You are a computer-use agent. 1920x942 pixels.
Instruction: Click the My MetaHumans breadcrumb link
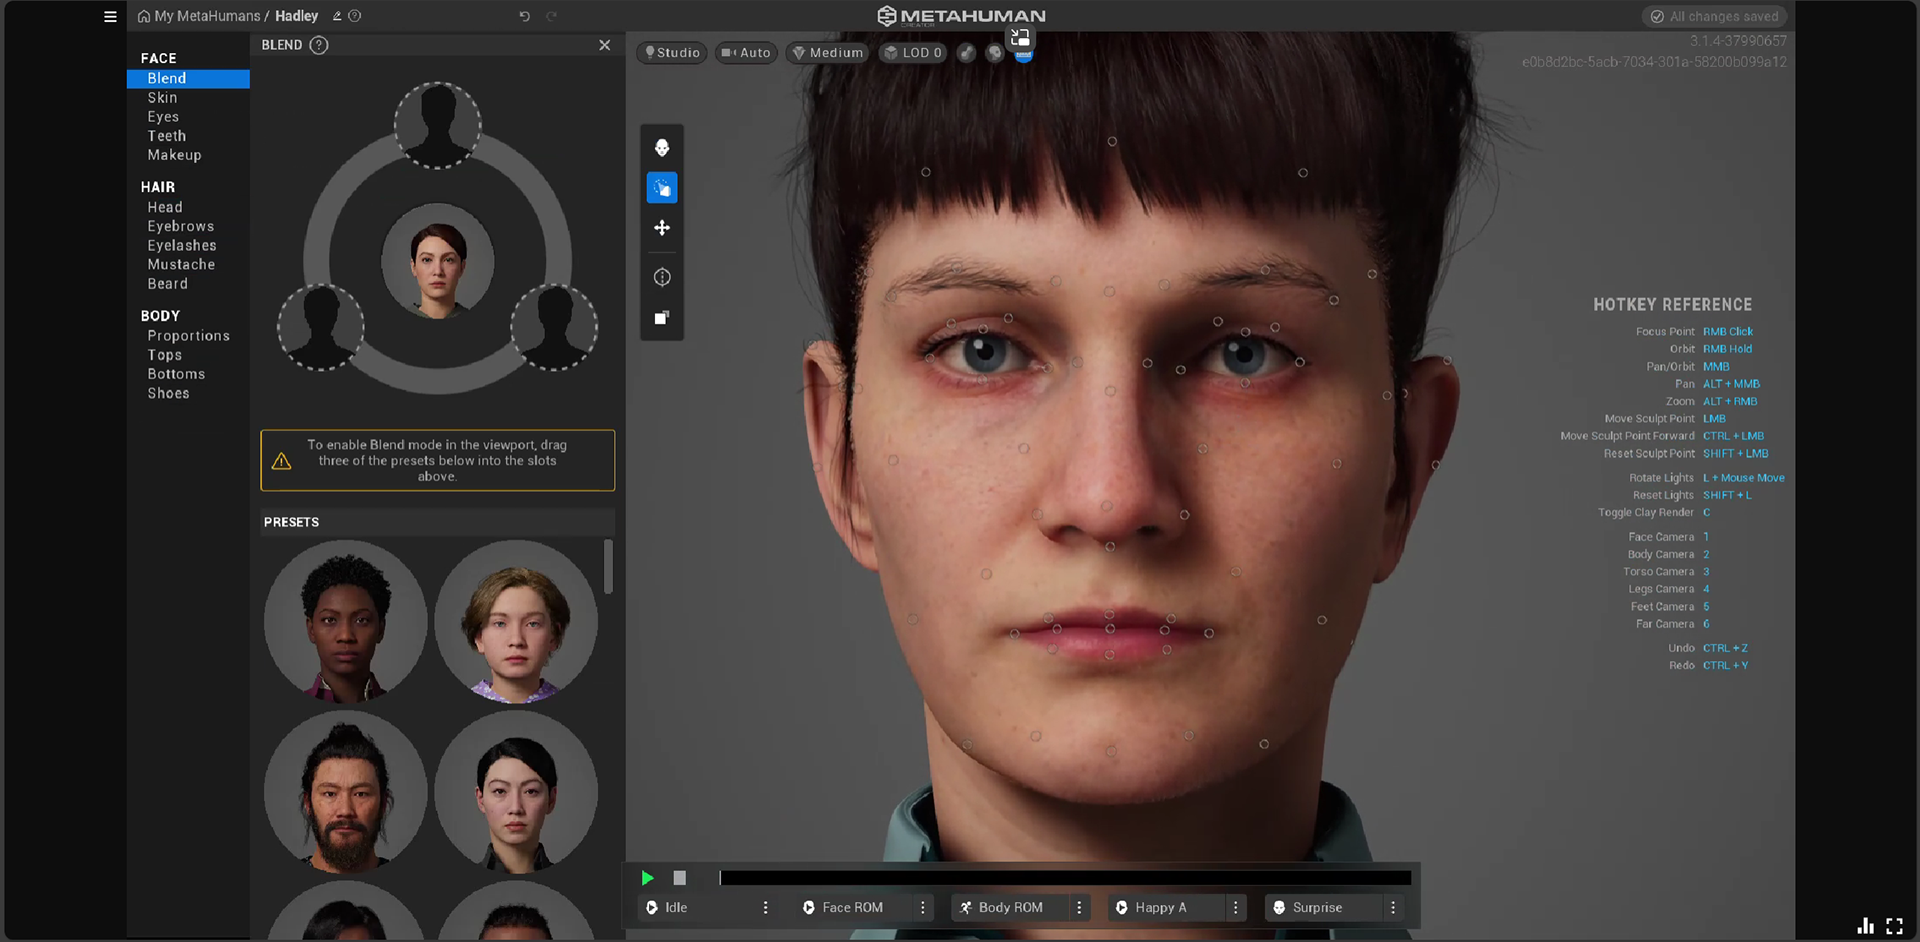pyautogui.click(x=207, y=16)
